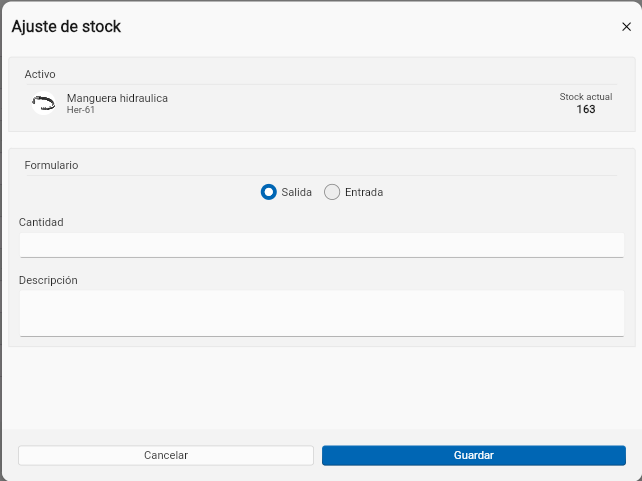Image resolution: width=642 pixels, height=481 pixels.
Task: Click the hydraulic hose thumbnail icon
Action: point(43,103)
